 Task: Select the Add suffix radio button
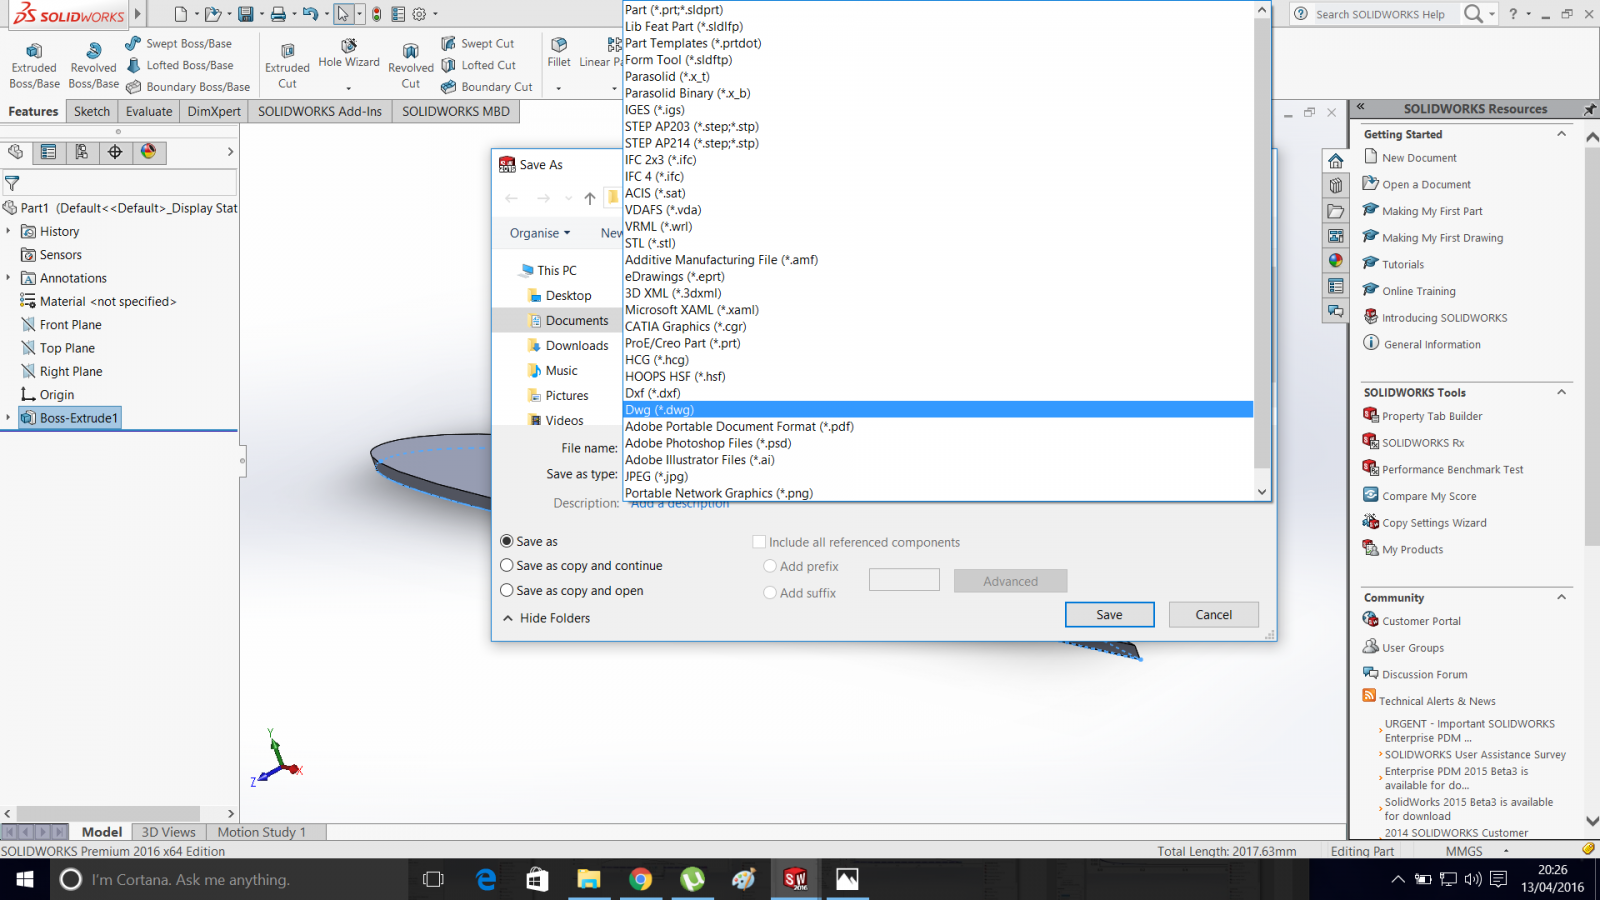(x=770, y=592)
